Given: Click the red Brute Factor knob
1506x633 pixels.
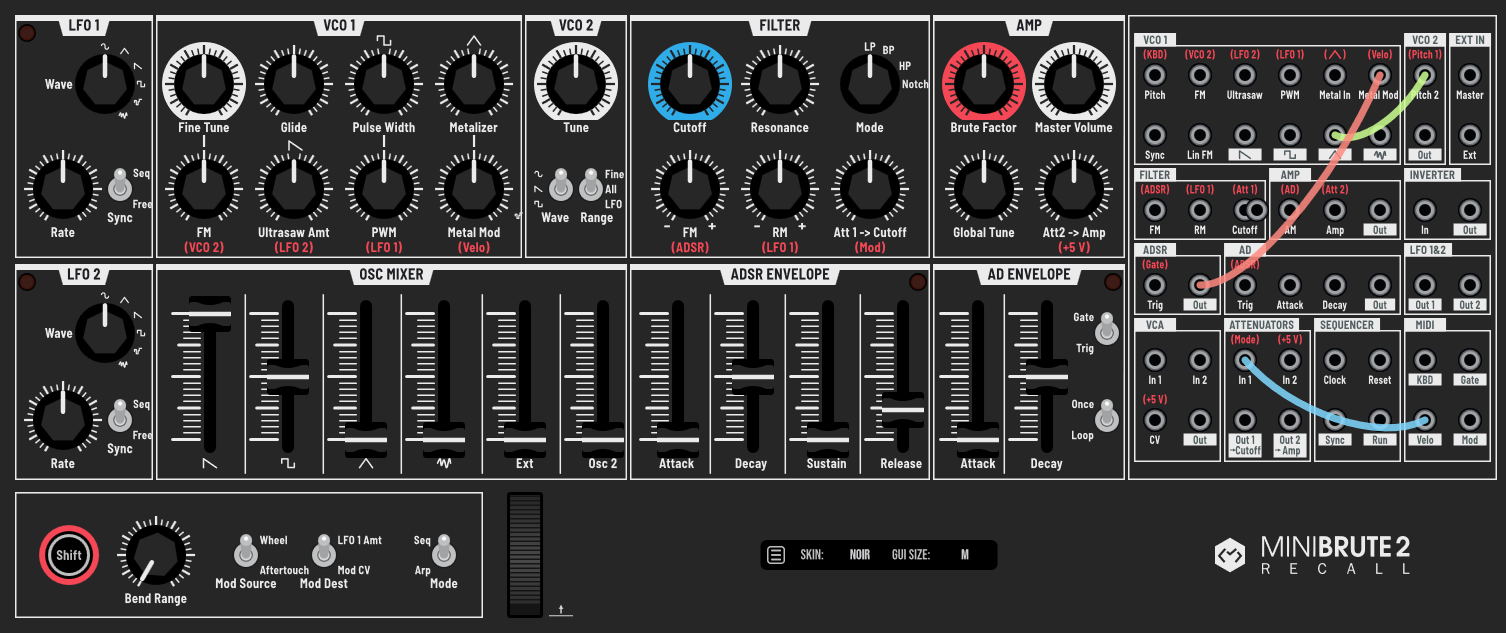Looking at the screenshot, I should (x=983, y=82).
